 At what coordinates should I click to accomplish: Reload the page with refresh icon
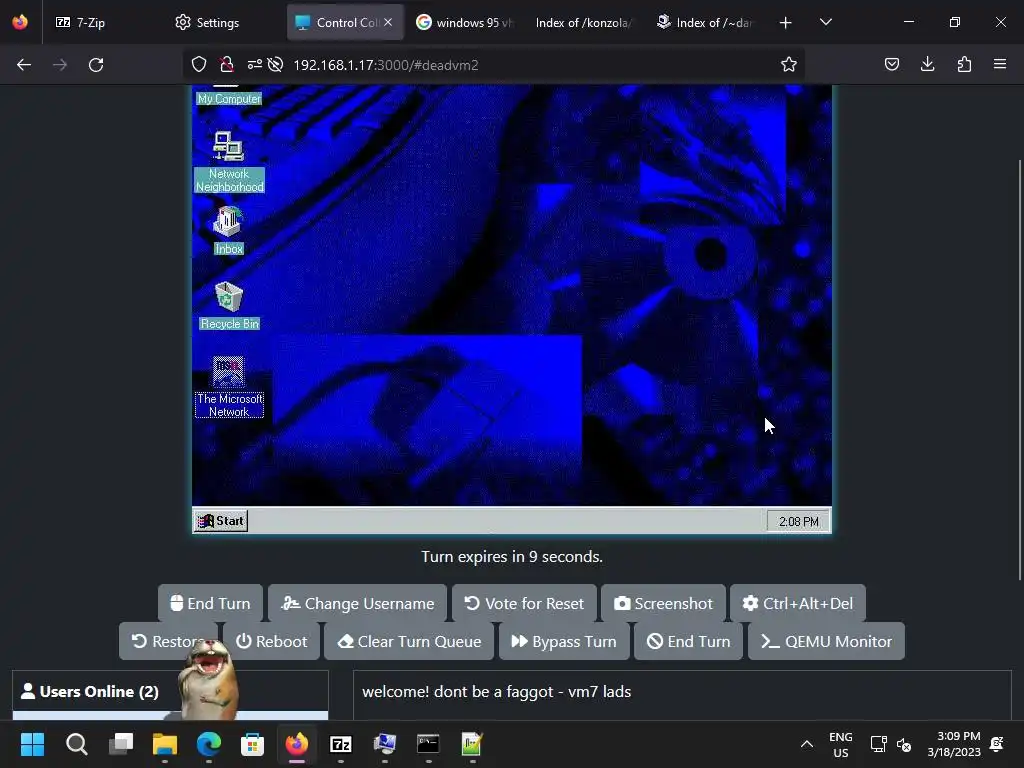coord(96,65)
